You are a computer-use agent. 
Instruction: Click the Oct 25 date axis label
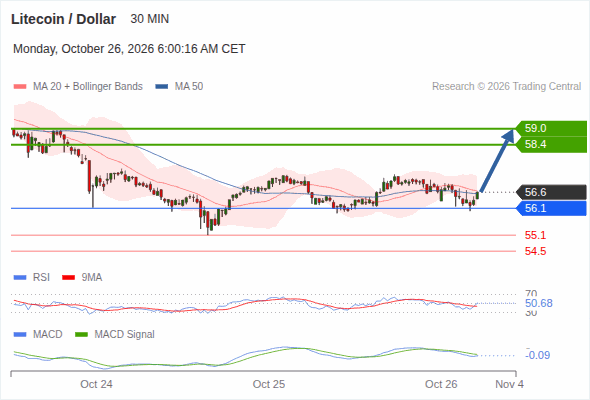click(269, 384)
